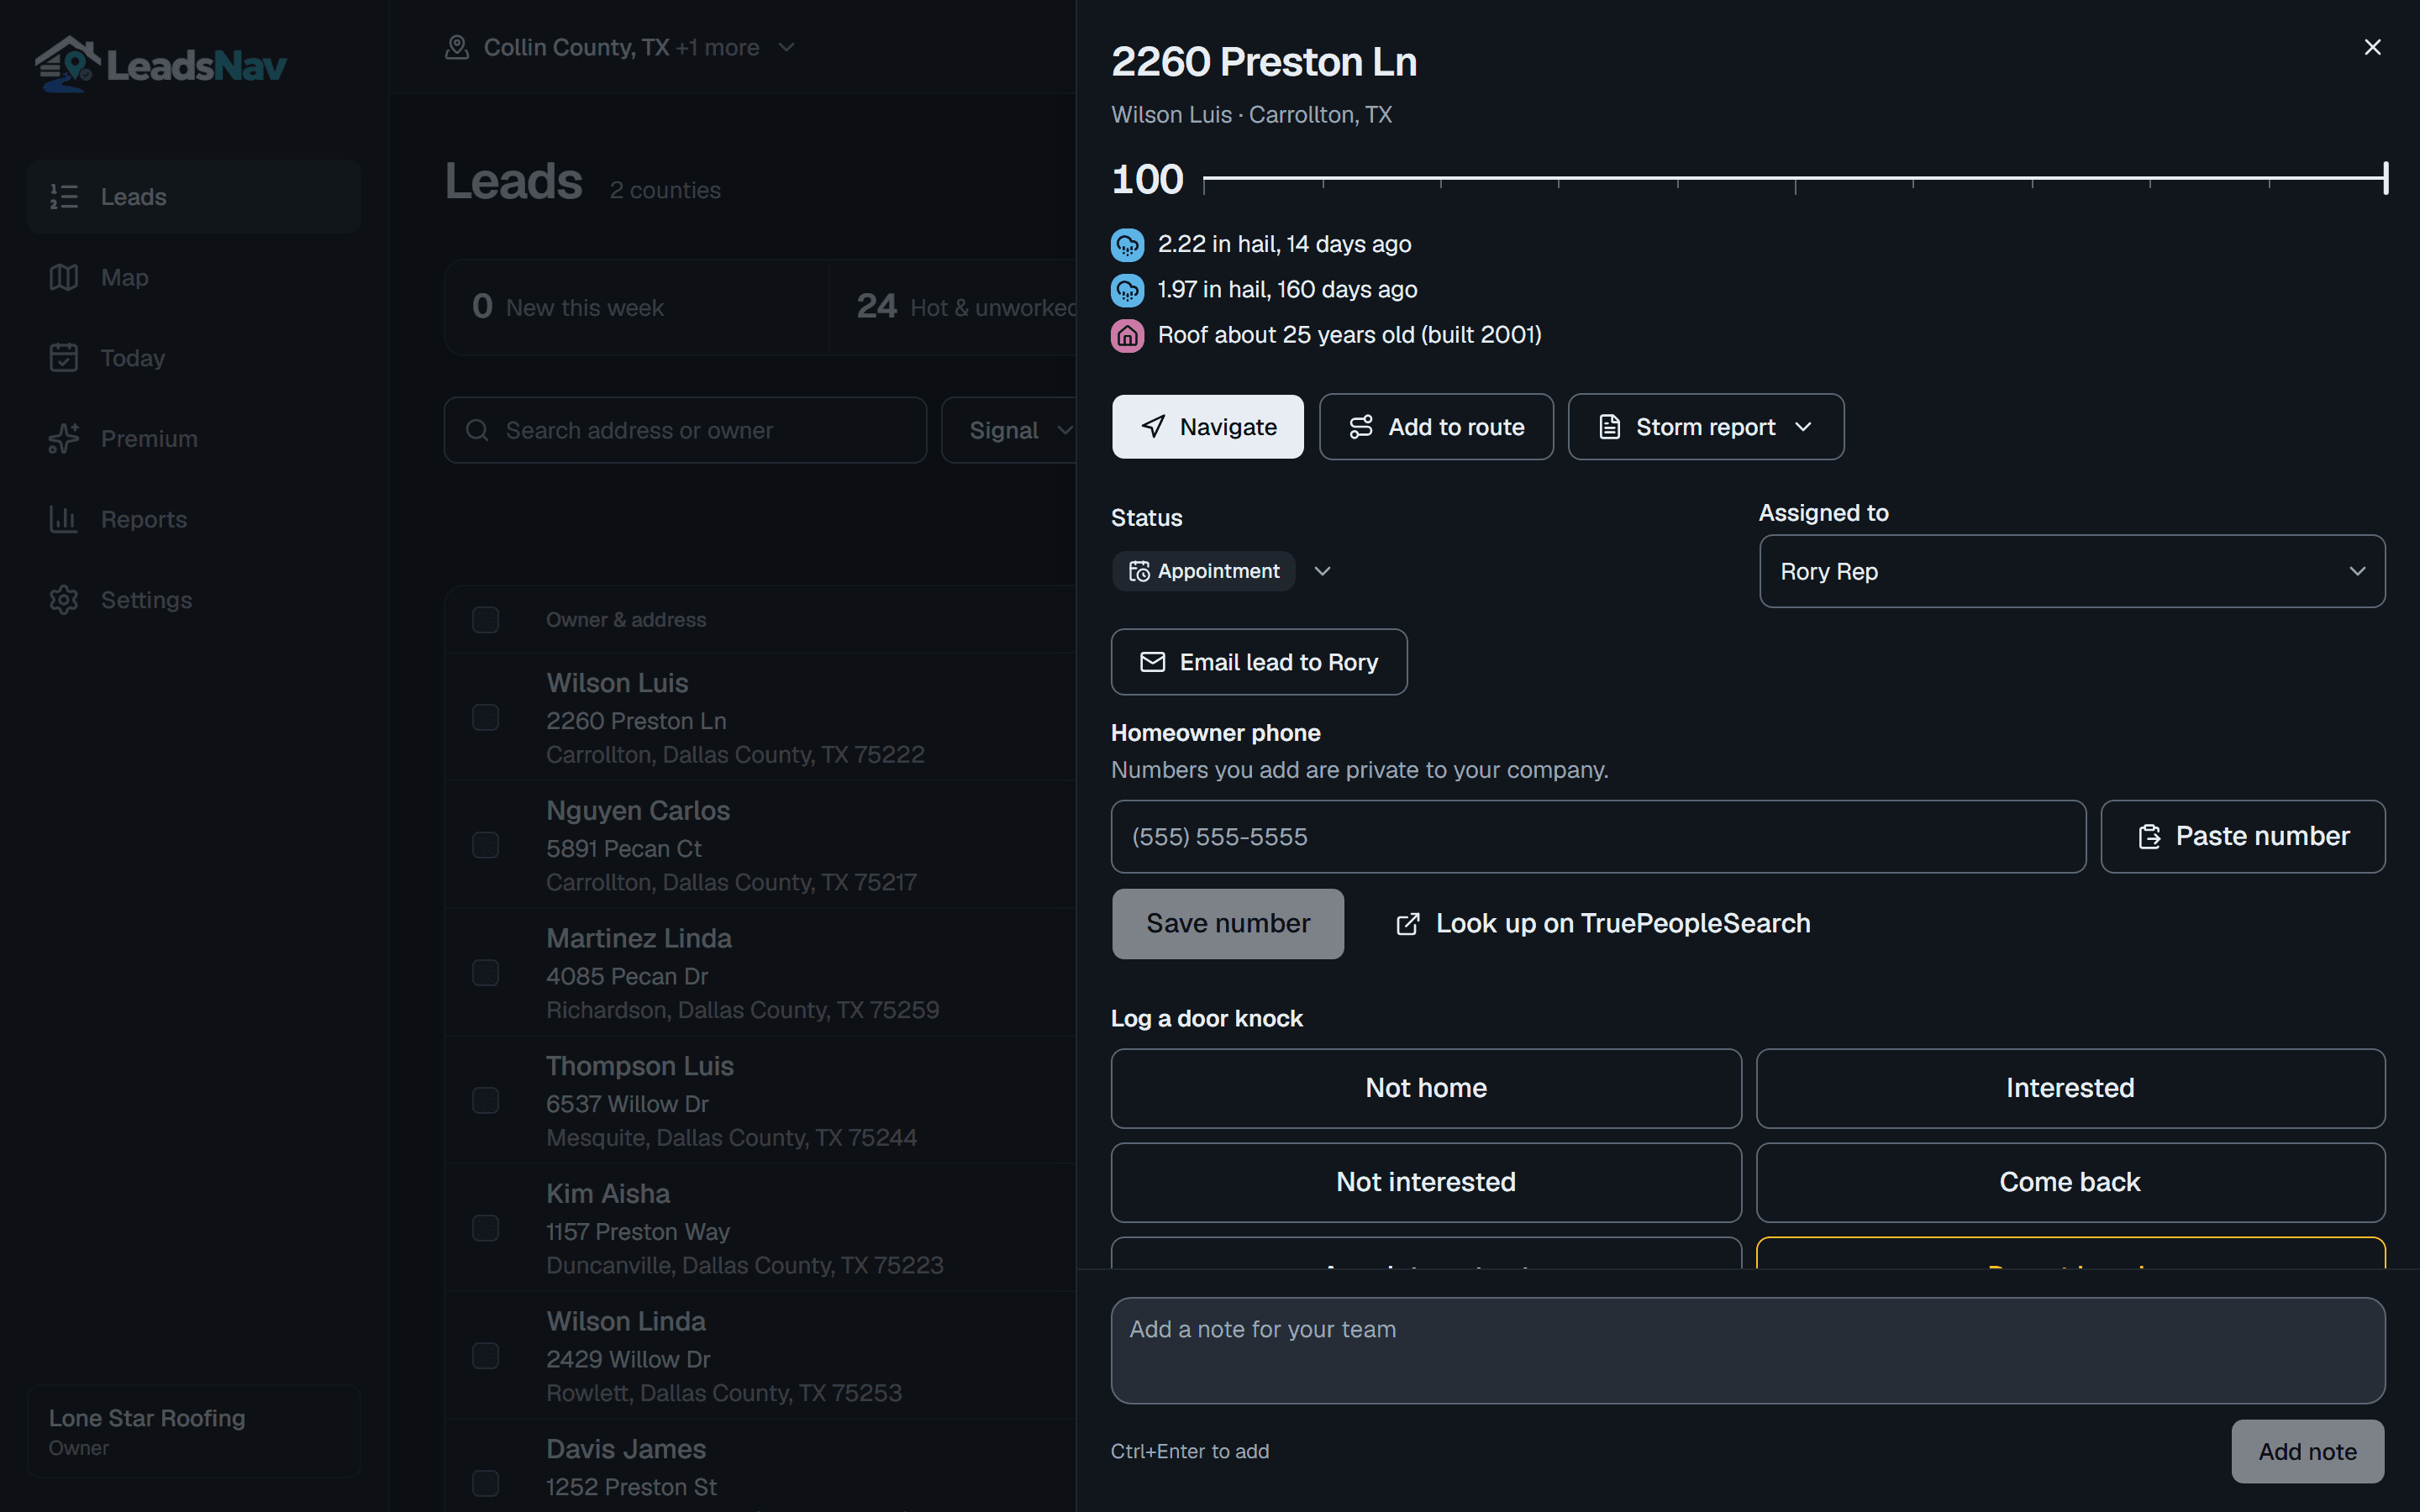This screenshot has width=2420, height=1512.
Task: Open the Appointment status dropdown
Action: click(1223, 571)
